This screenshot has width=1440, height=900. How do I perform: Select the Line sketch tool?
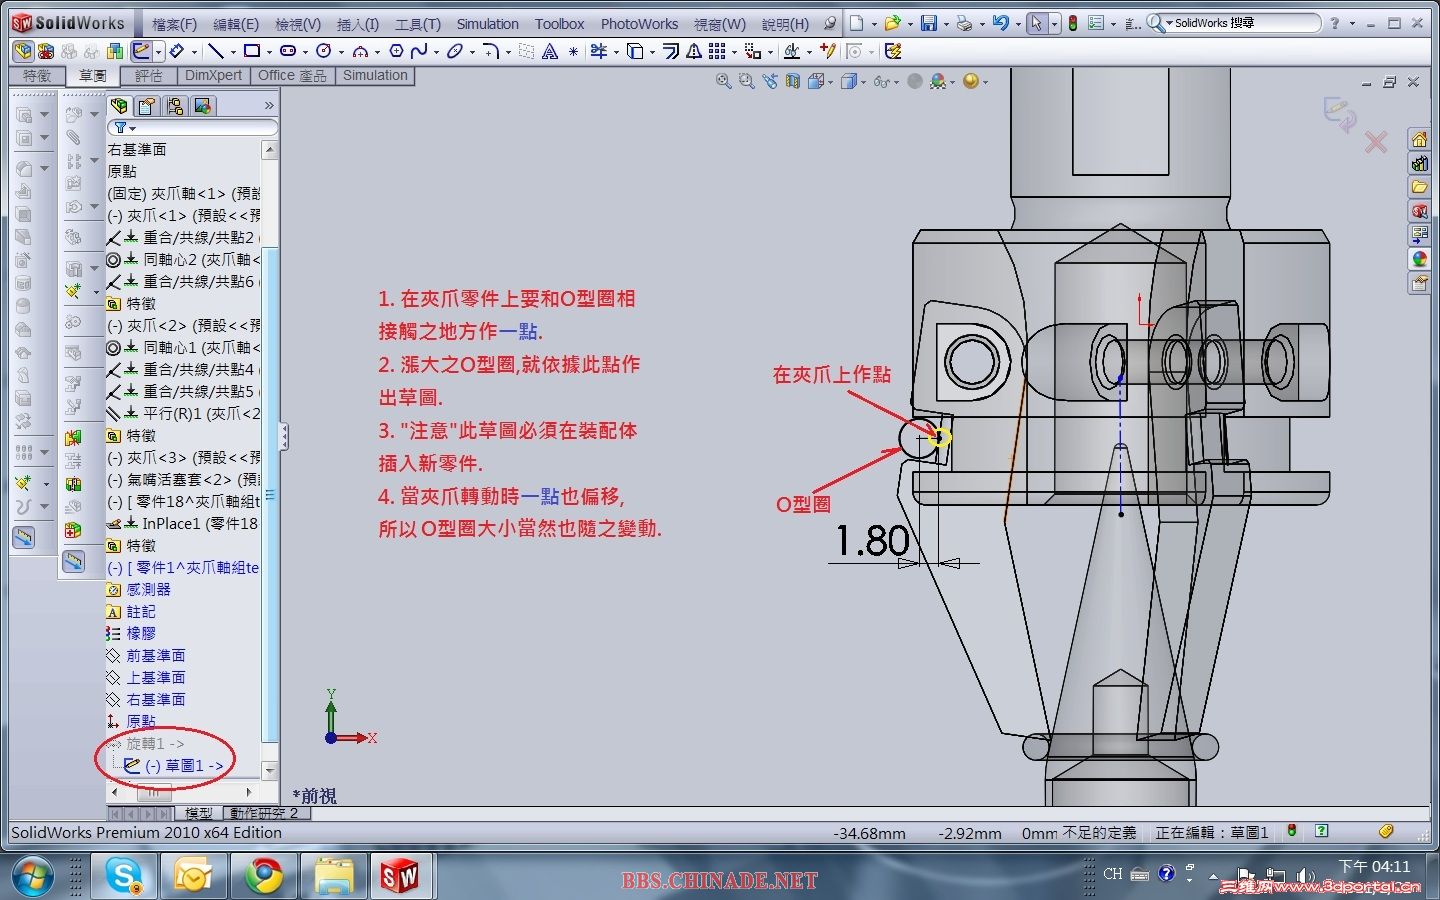(215, 51)
